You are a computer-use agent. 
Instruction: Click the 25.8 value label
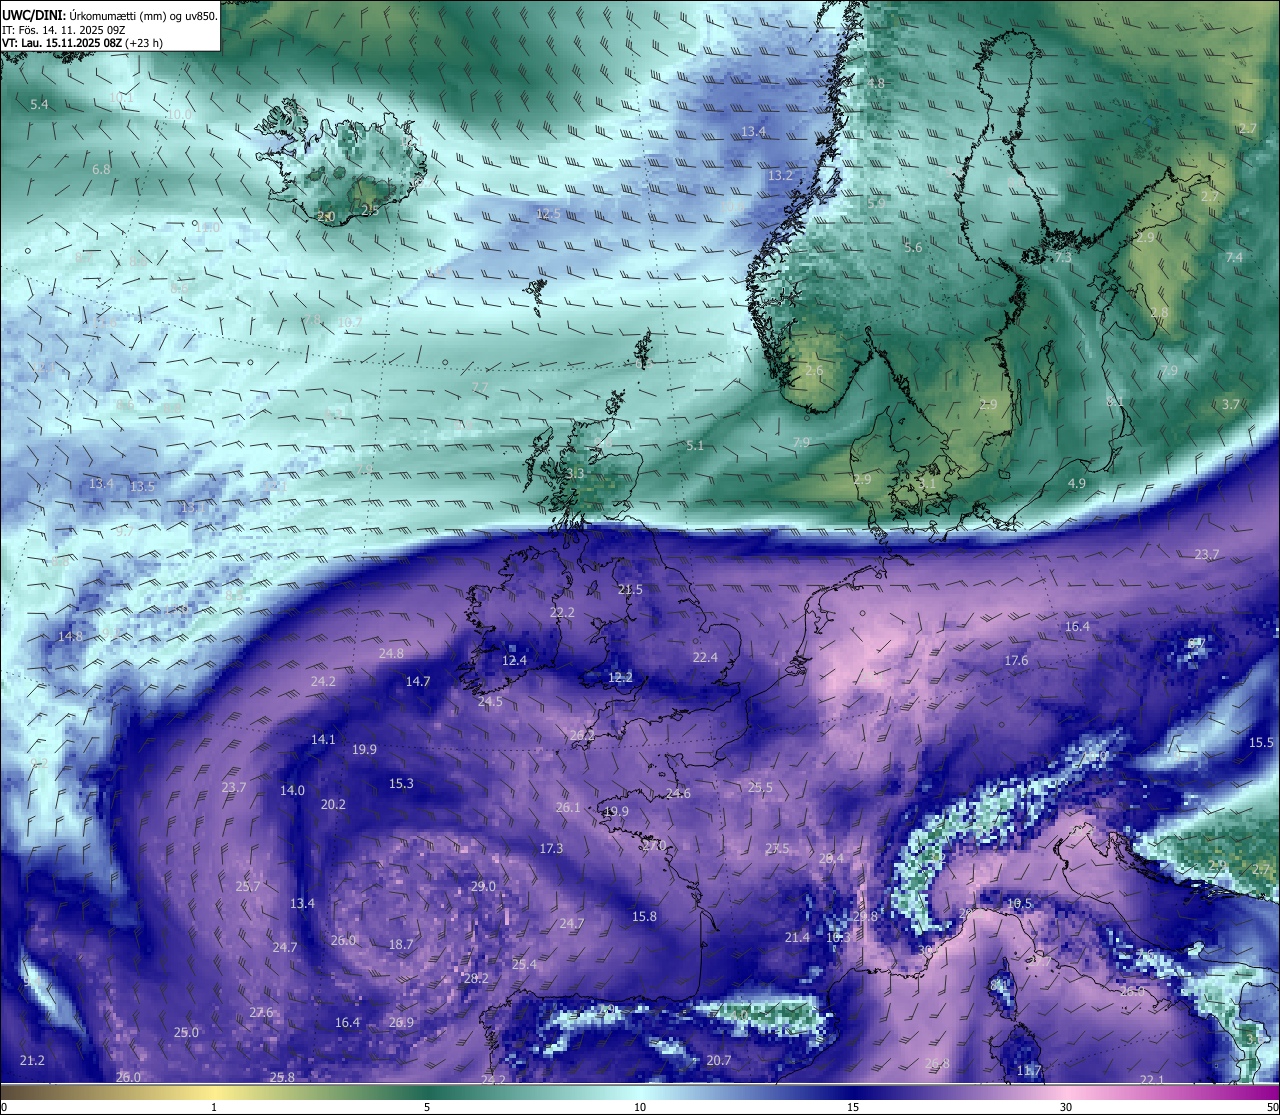282,1078
